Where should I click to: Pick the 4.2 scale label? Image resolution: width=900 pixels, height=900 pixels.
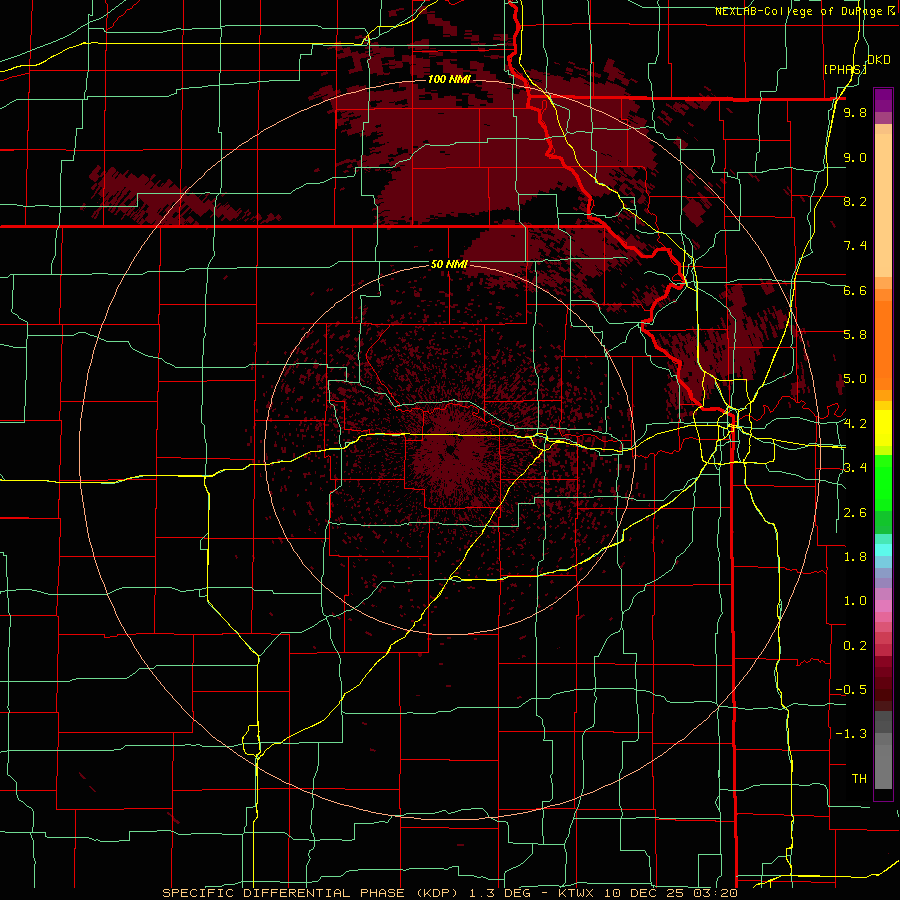click(855, 424)
